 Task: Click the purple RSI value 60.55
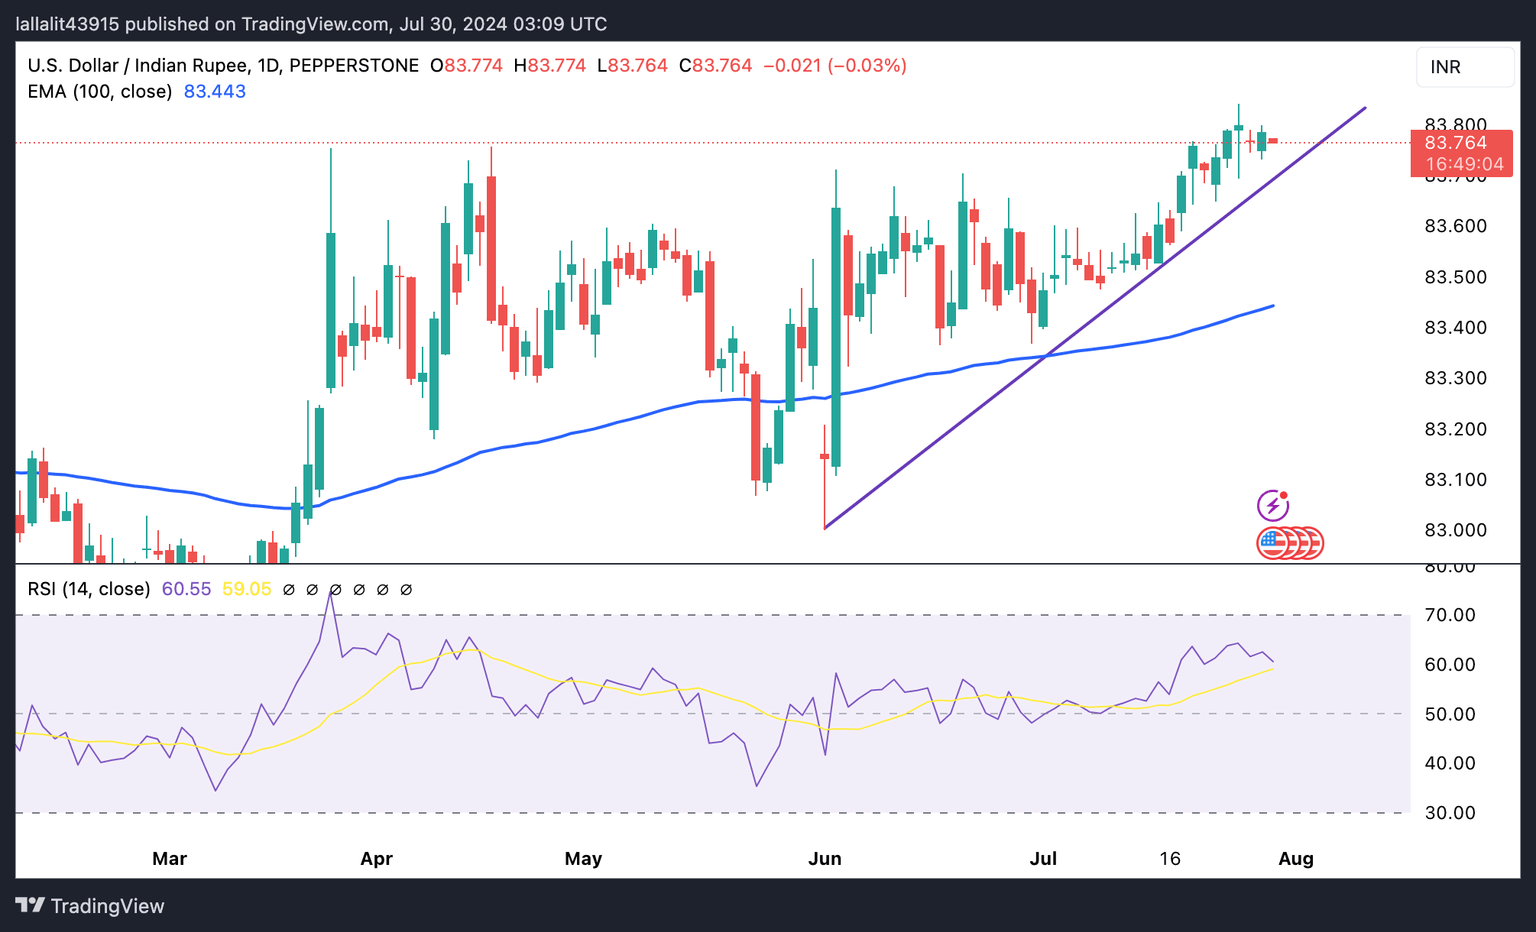coord(186,589)
